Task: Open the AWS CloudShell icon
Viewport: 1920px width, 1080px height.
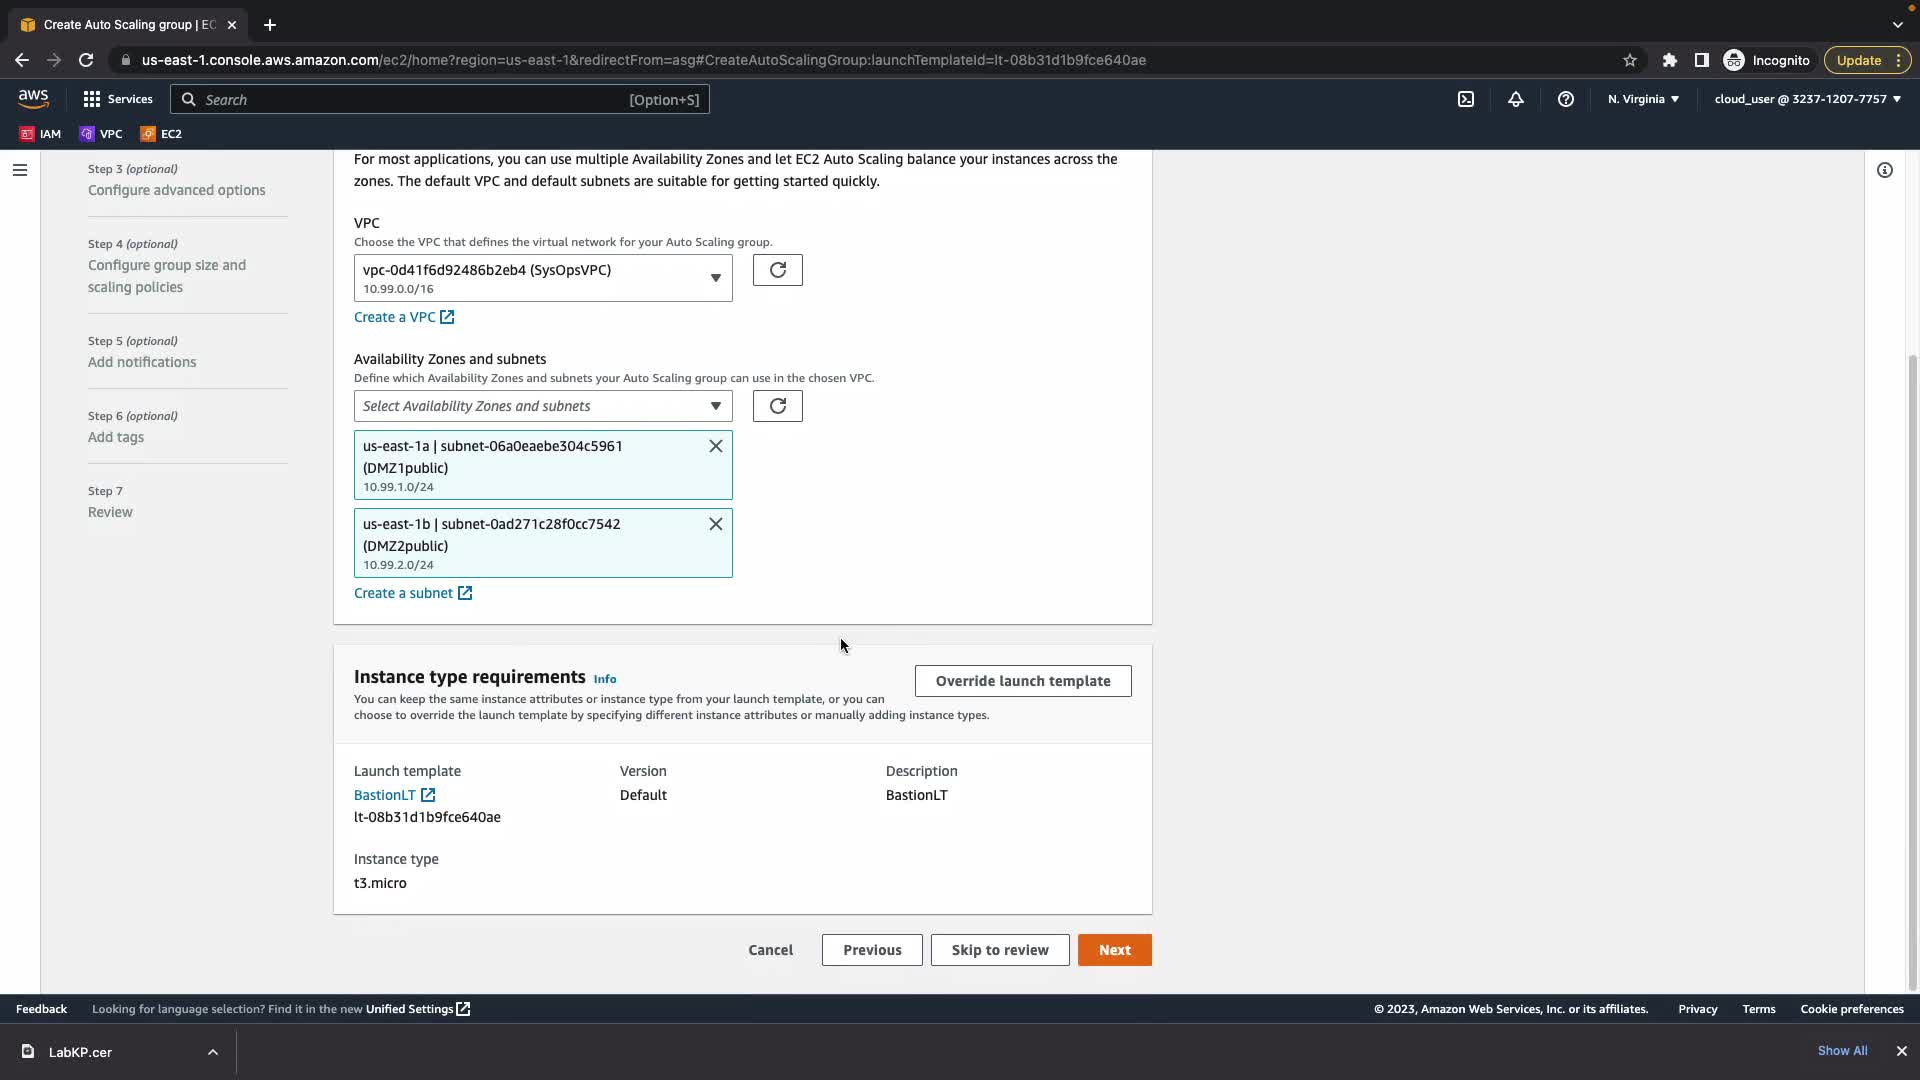Action: [1465, 99]
